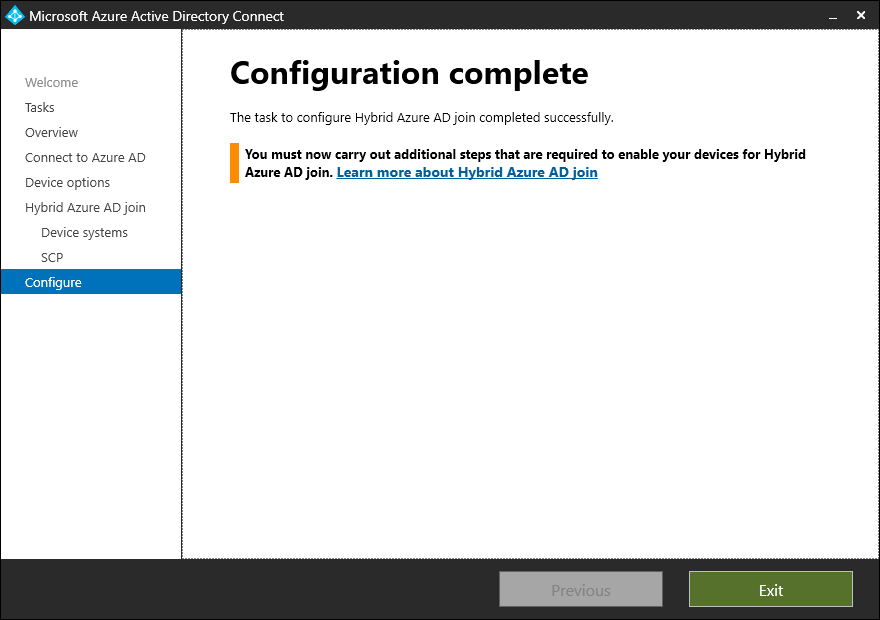This screenshot has height=620, width=880.
Task: Click the task completed successfully message
Action: (x=421, y=117)
